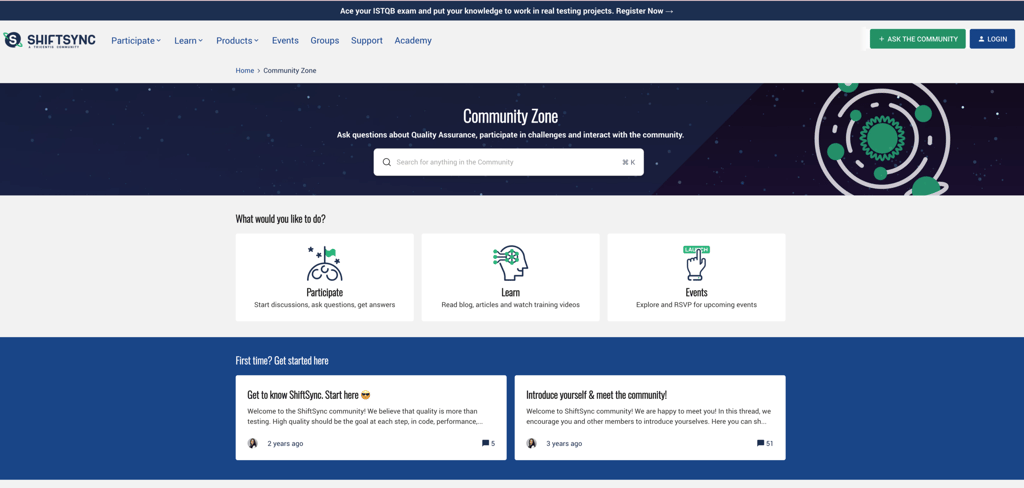
Task: Click the Learn card title
Action: 511,293
